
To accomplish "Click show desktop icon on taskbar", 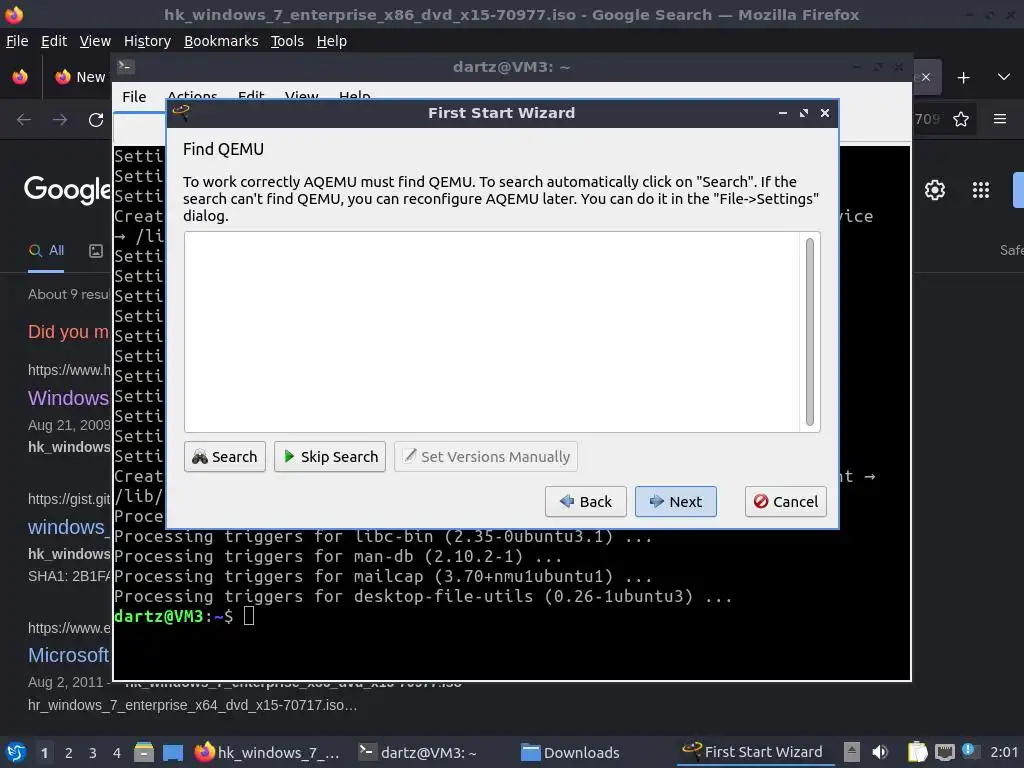I will (172, 752).
